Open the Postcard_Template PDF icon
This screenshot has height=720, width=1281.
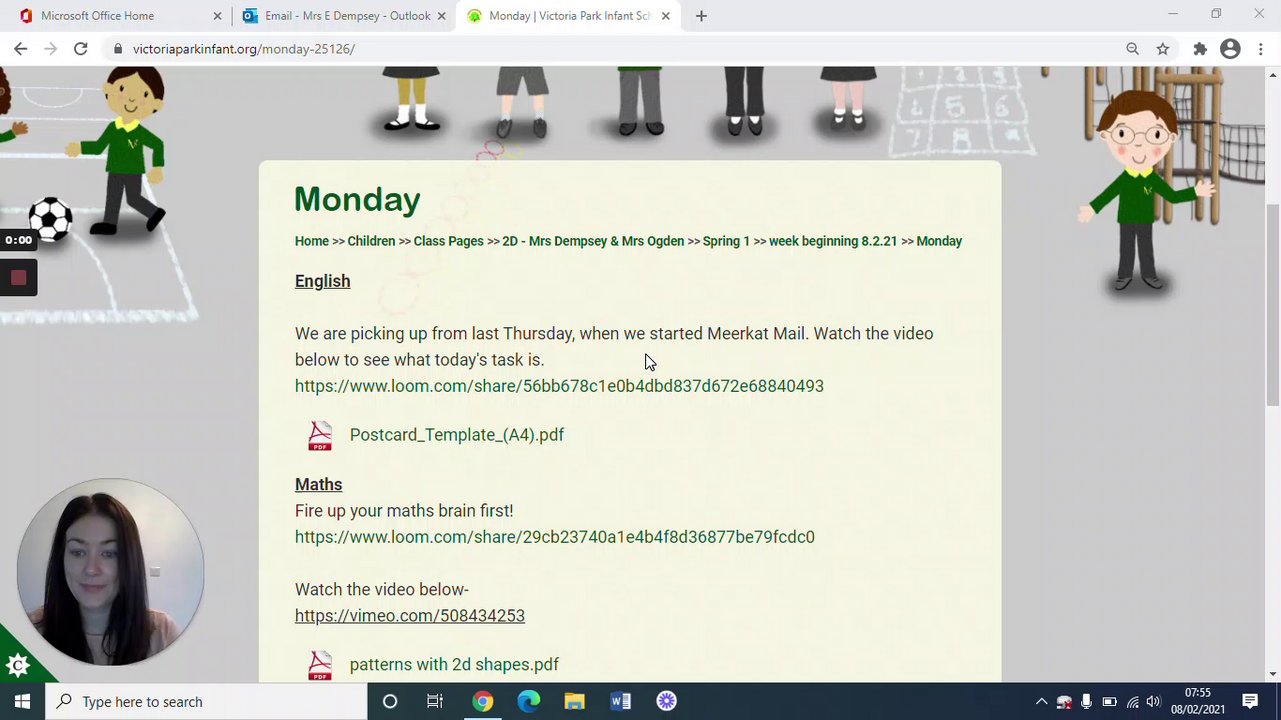click(x=320, y=435)
